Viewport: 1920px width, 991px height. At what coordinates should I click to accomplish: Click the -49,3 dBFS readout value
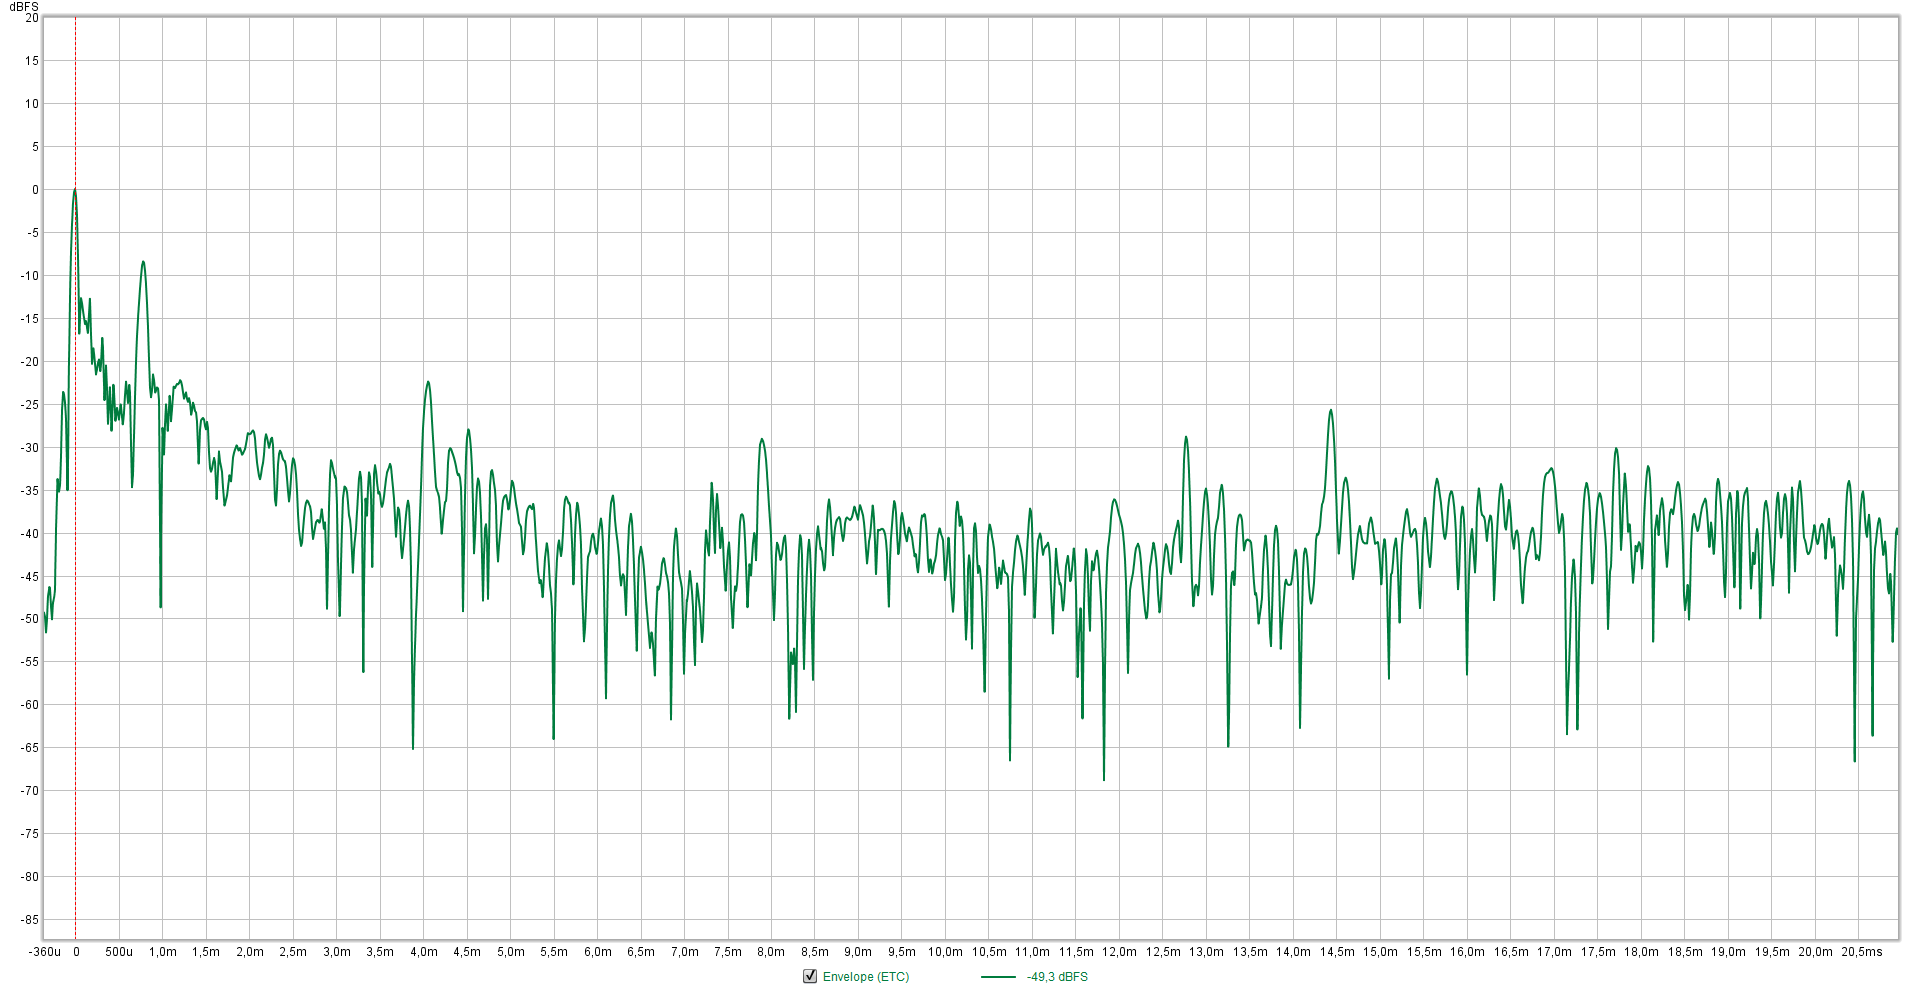(x=1057, y=977)
